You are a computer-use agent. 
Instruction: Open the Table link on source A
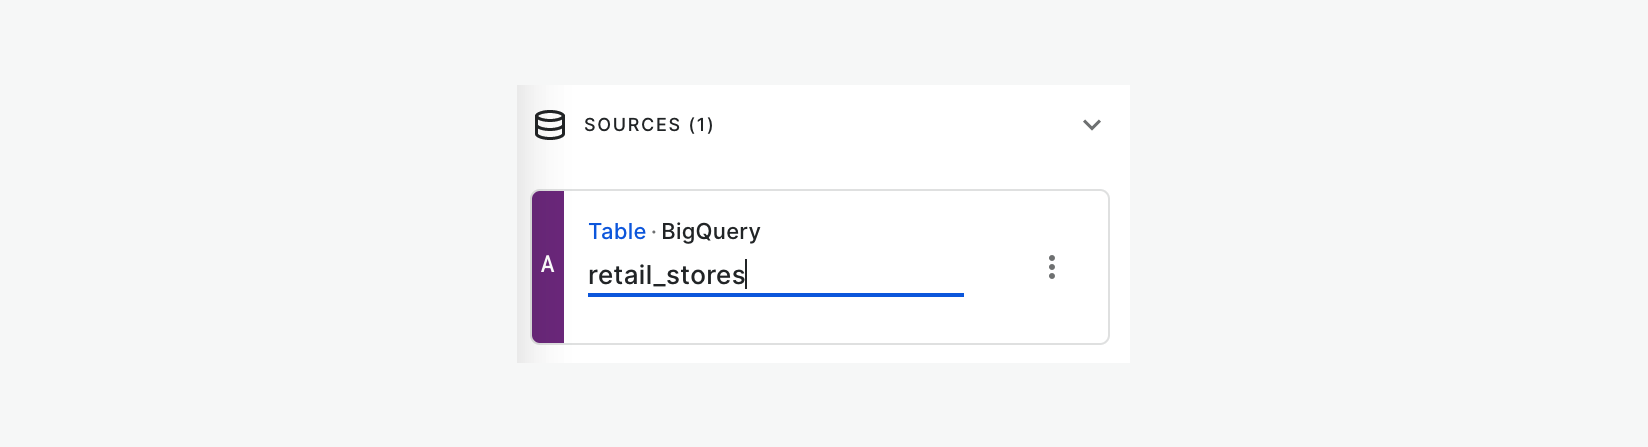(x=616, y=232)
